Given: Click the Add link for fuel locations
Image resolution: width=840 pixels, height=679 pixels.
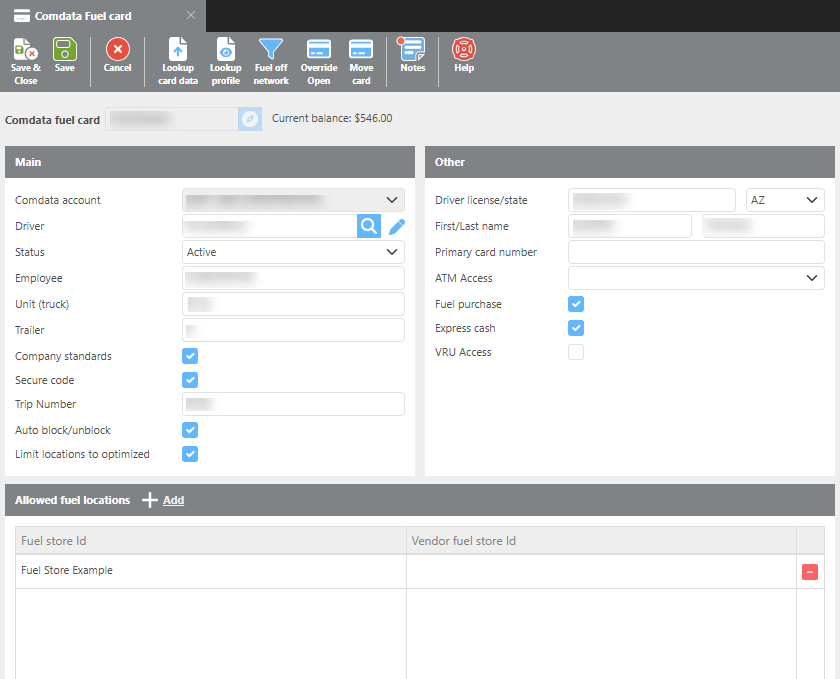Looking at the screenshot, I should click(x=173, y=500).
